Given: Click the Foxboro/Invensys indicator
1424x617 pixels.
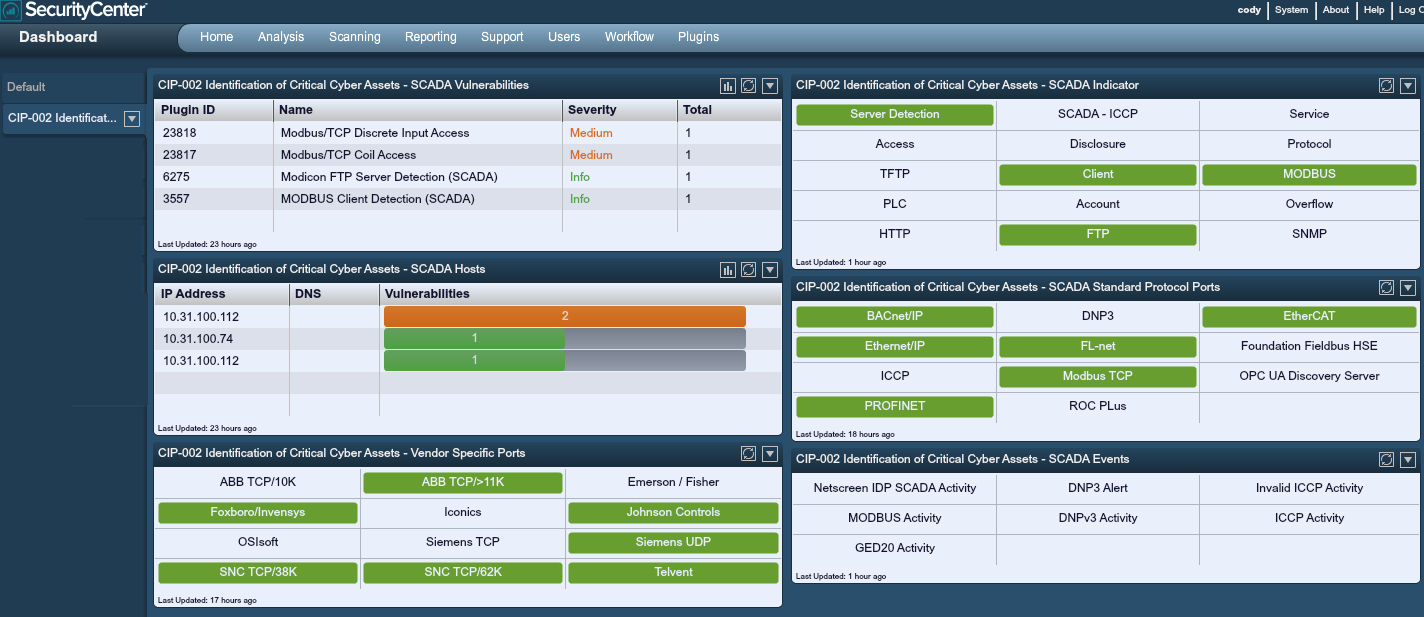Looking at the screenshot, I should coord(258,513).
